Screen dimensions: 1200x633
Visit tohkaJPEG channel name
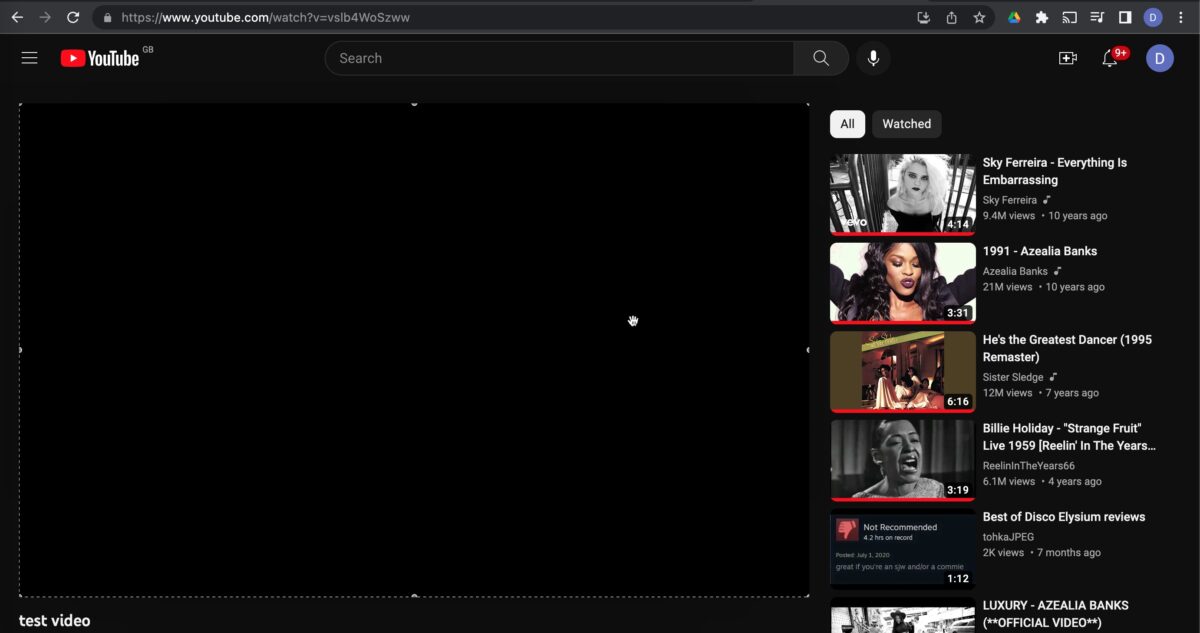1010,537
